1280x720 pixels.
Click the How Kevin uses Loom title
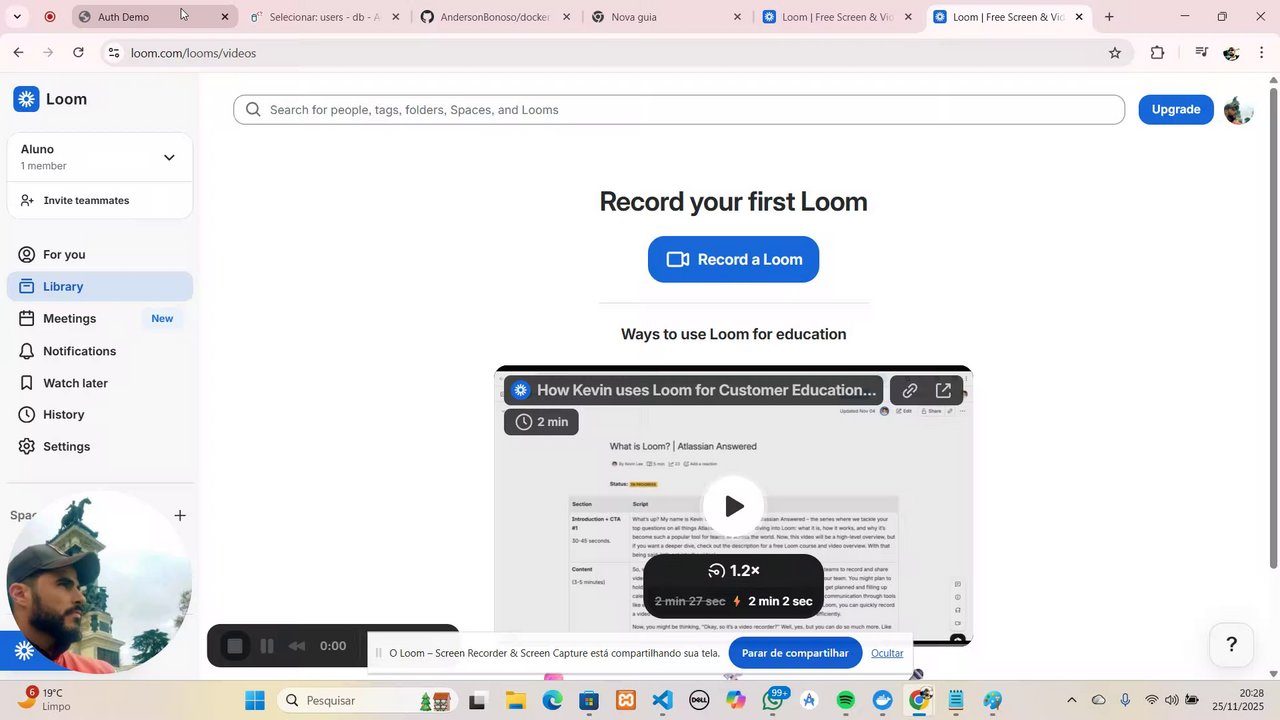pos(706,390)
